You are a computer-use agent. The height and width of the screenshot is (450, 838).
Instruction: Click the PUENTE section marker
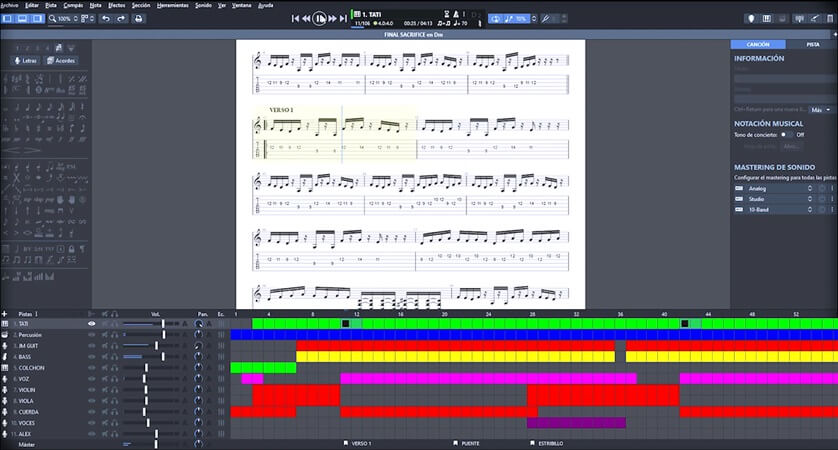click(x=467, y=444)
